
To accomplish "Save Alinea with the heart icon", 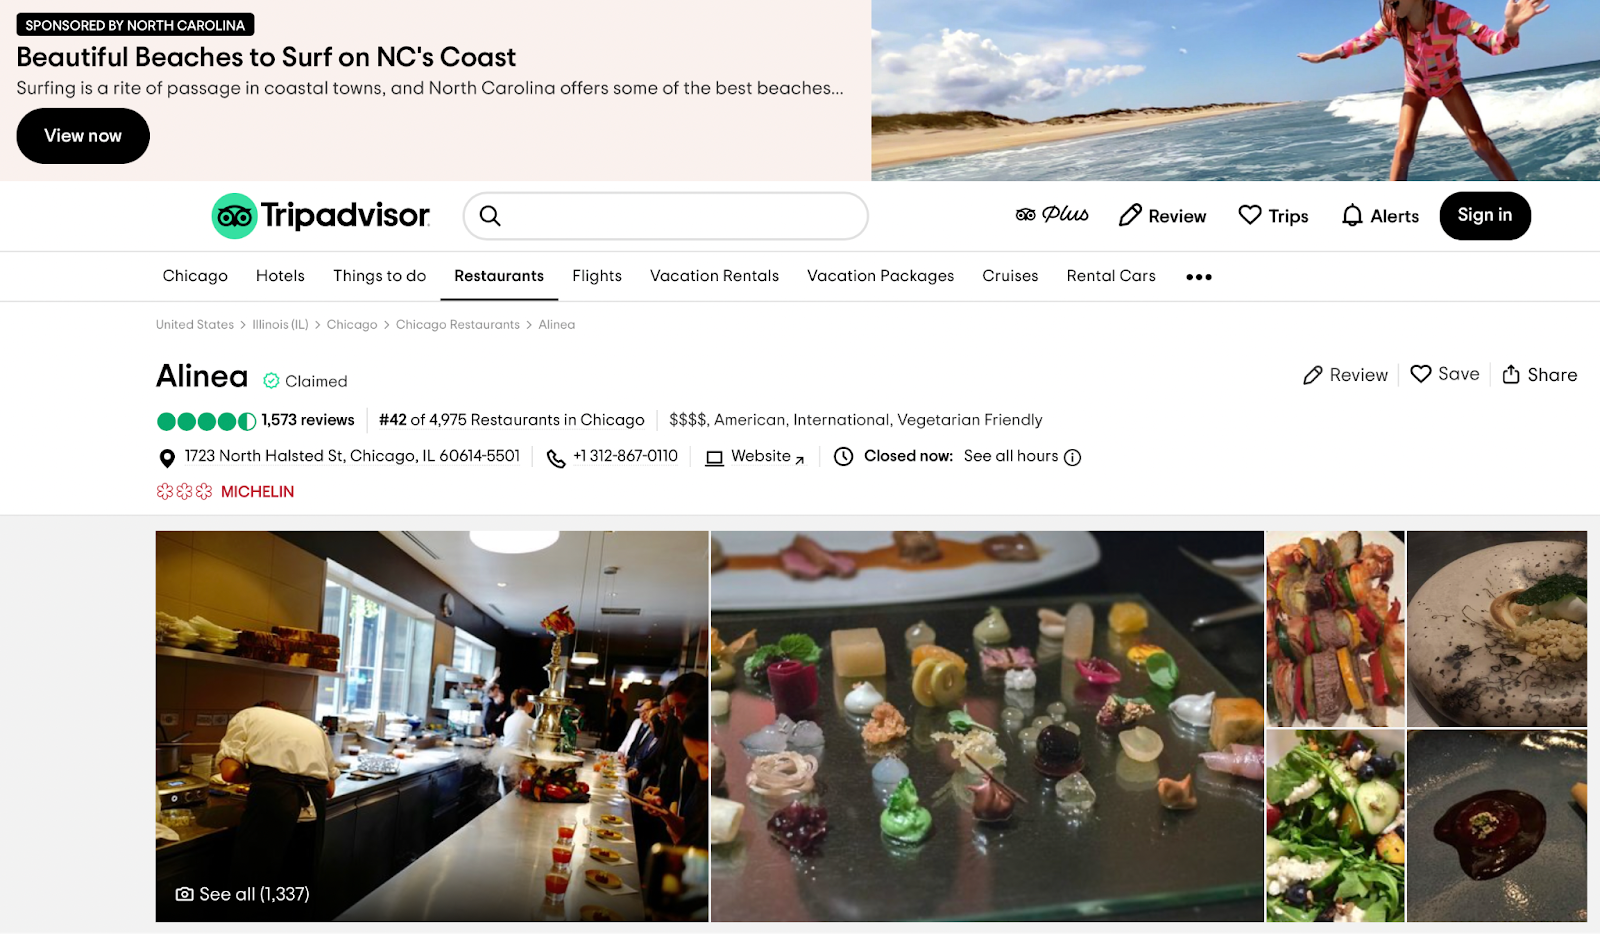I will coord(1421,374).
